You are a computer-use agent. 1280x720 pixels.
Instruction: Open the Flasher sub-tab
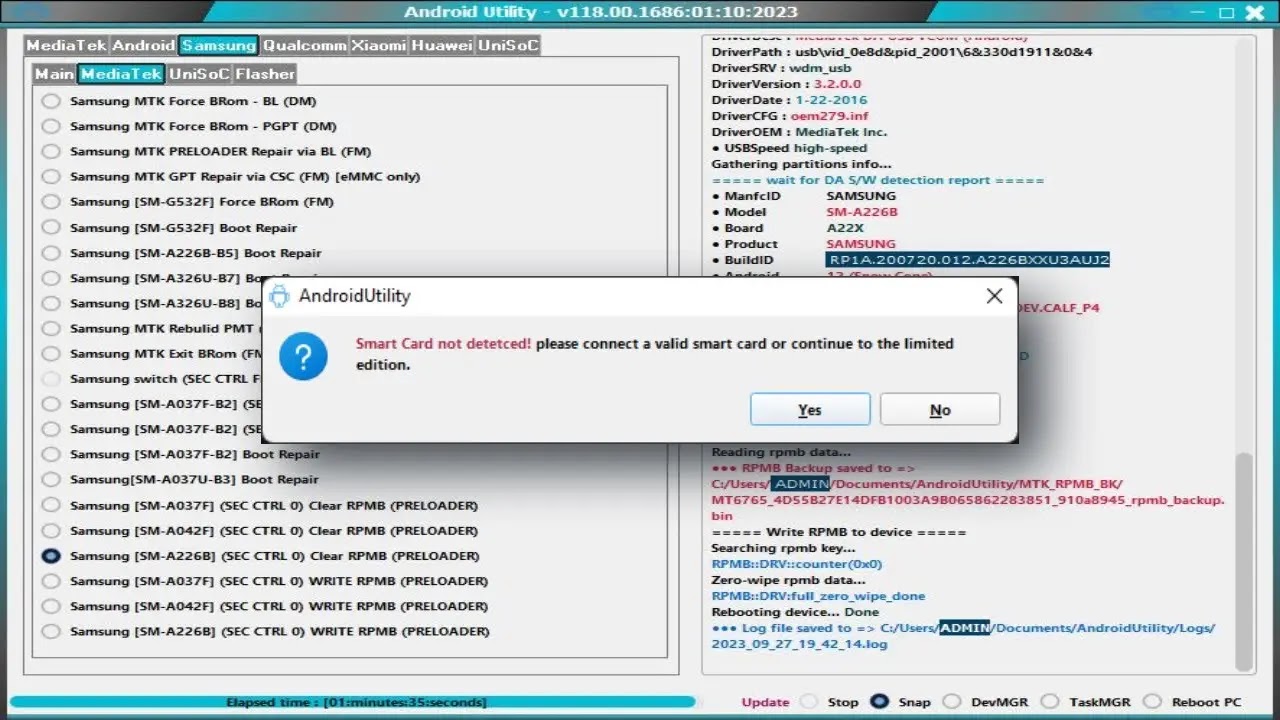point(265,74)
